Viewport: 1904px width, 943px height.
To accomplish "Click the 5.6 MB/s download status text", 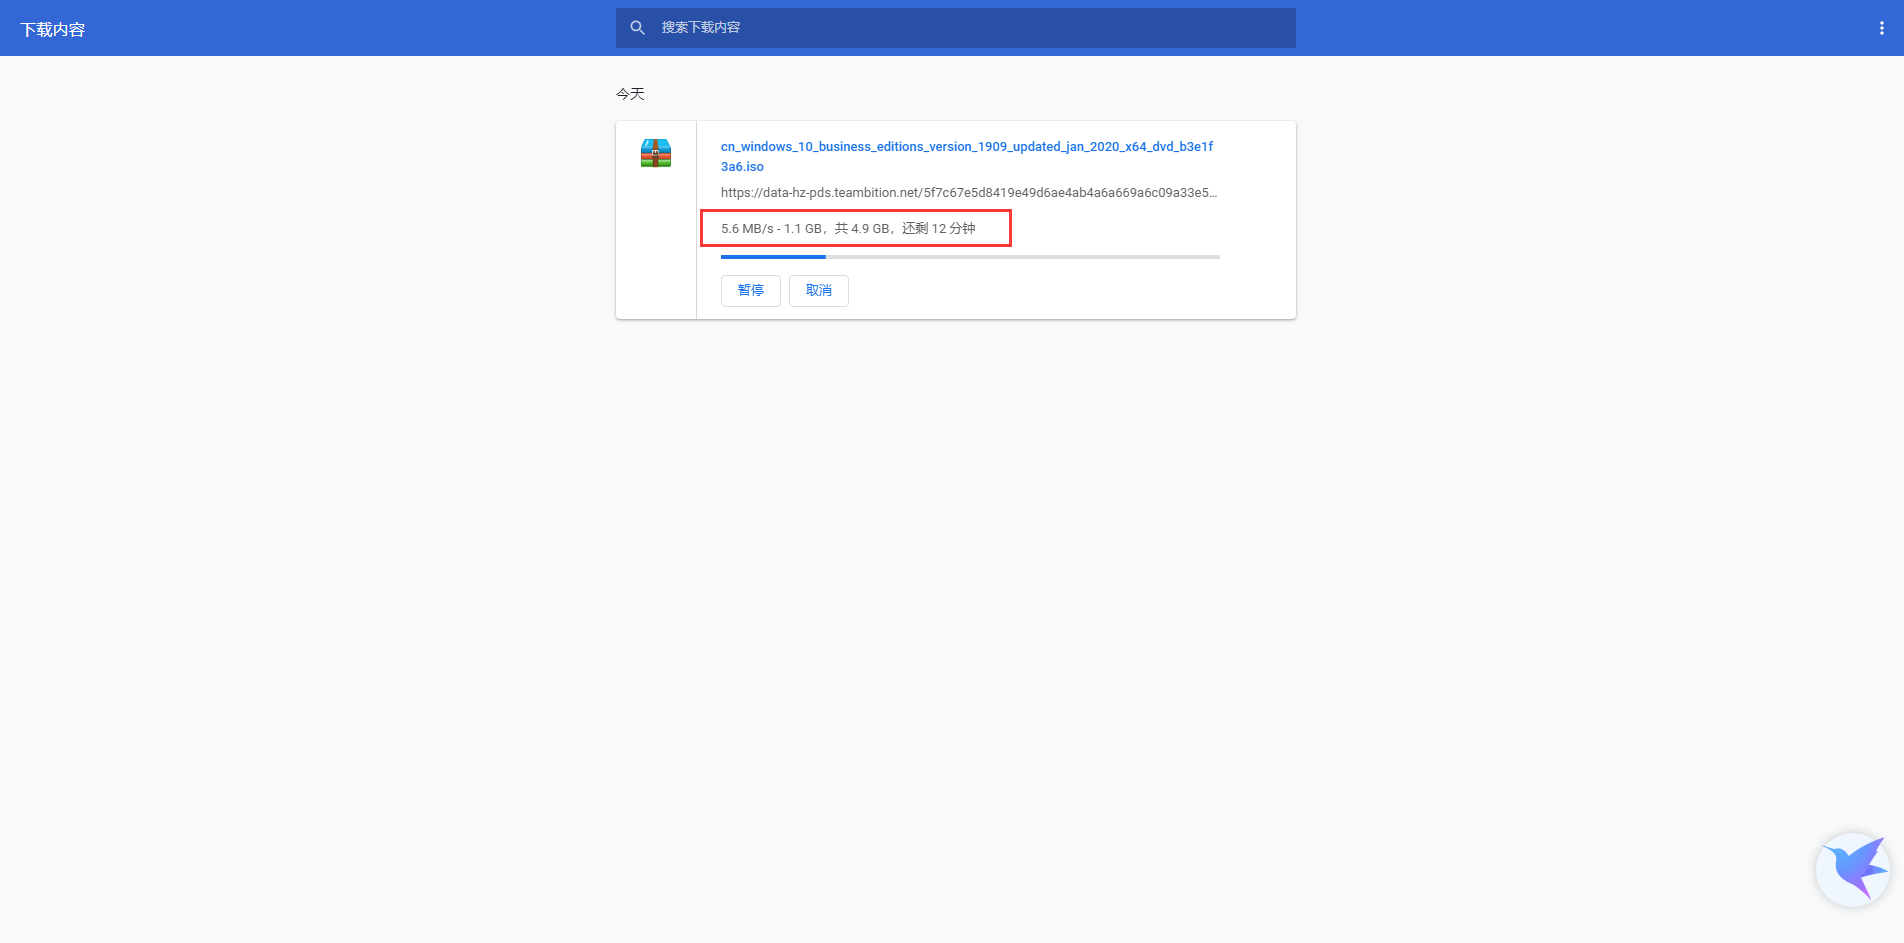I will click(848, 229).
